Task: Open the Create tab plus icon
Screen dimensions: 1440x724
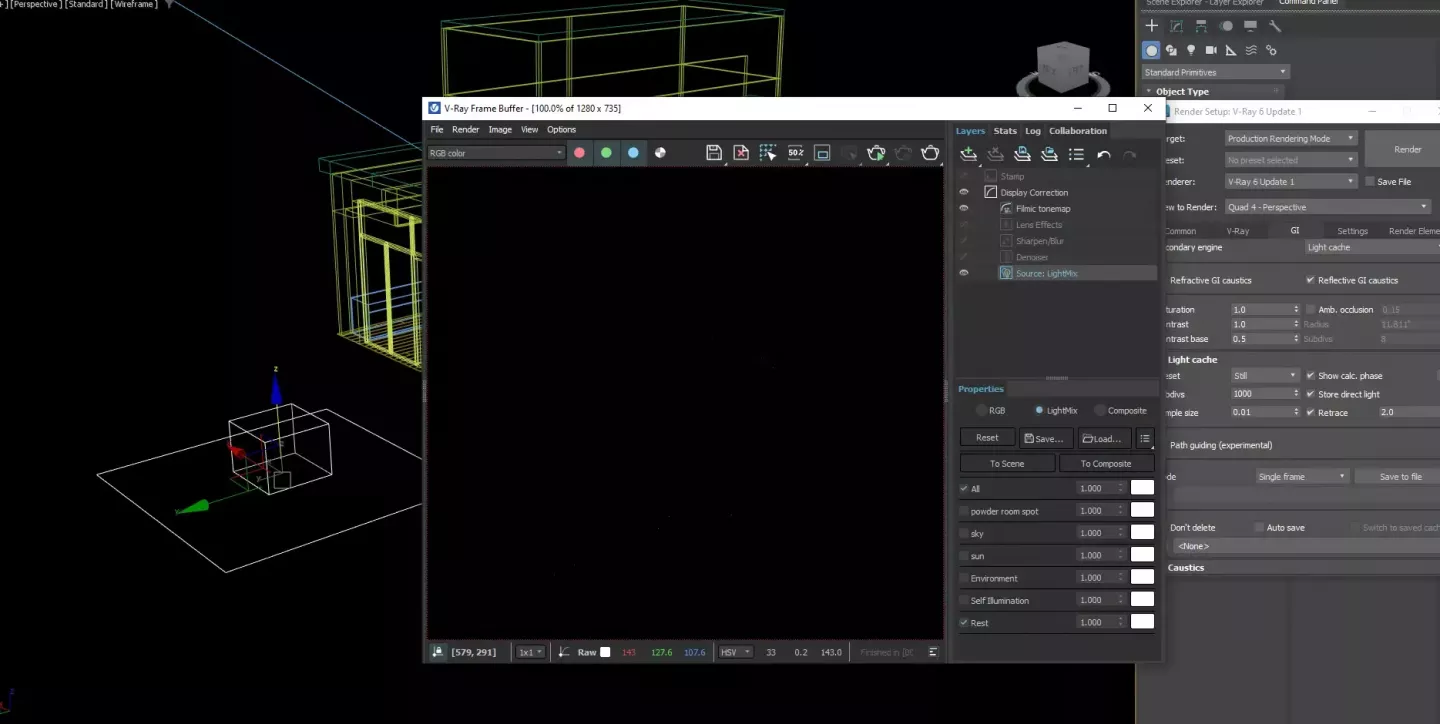Action: (1152, 26)
